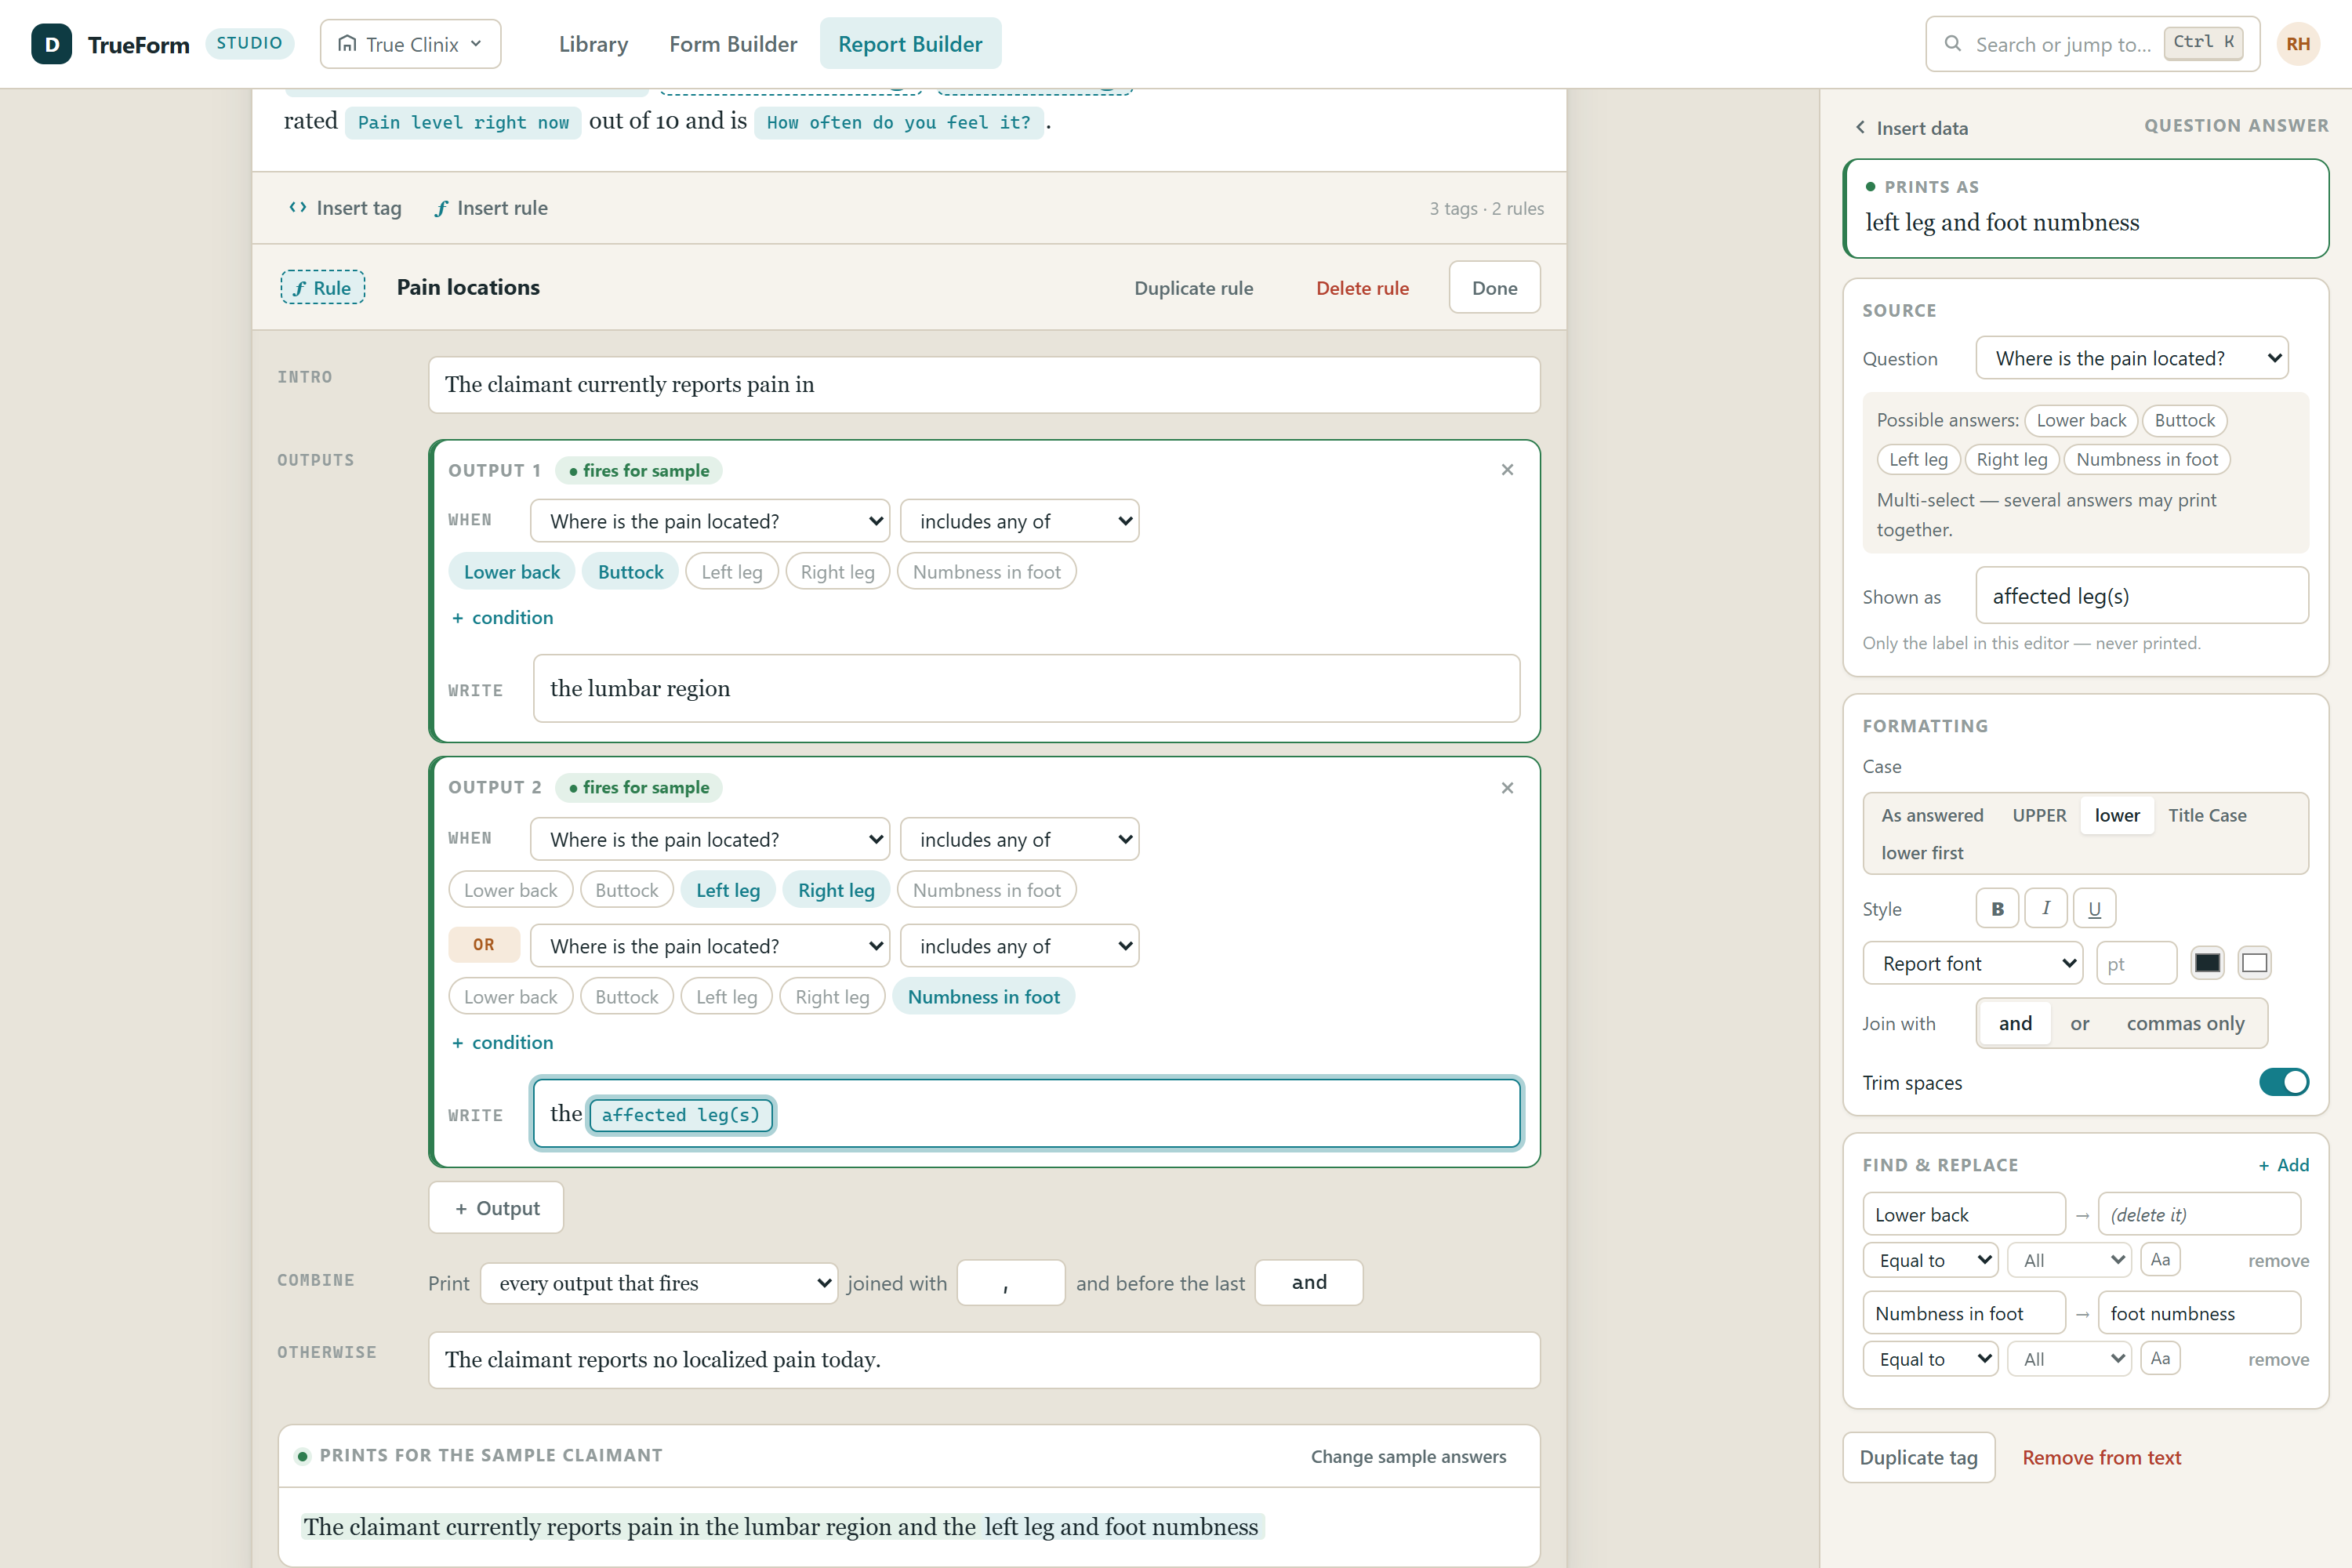2352x1568 pixels.
Task: Select the 'affected leg(s)' tag in WRITE
Action: point(680,1114)
